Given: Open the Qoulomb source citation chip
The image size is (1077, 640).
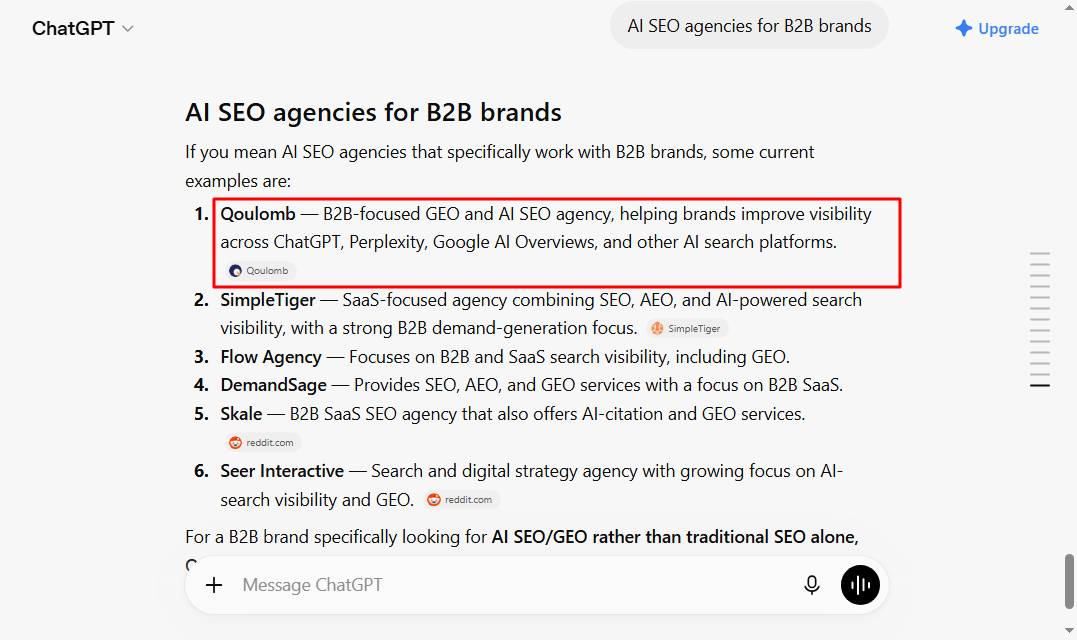Looking at the screenshot, I should (260, 271).
